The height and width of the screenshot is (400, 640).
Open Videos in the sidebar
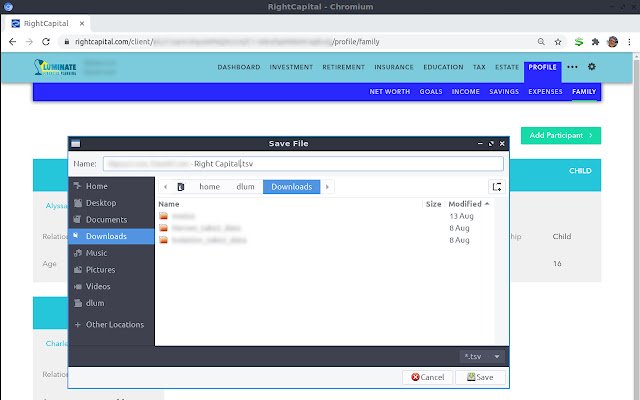pos(111,287)
